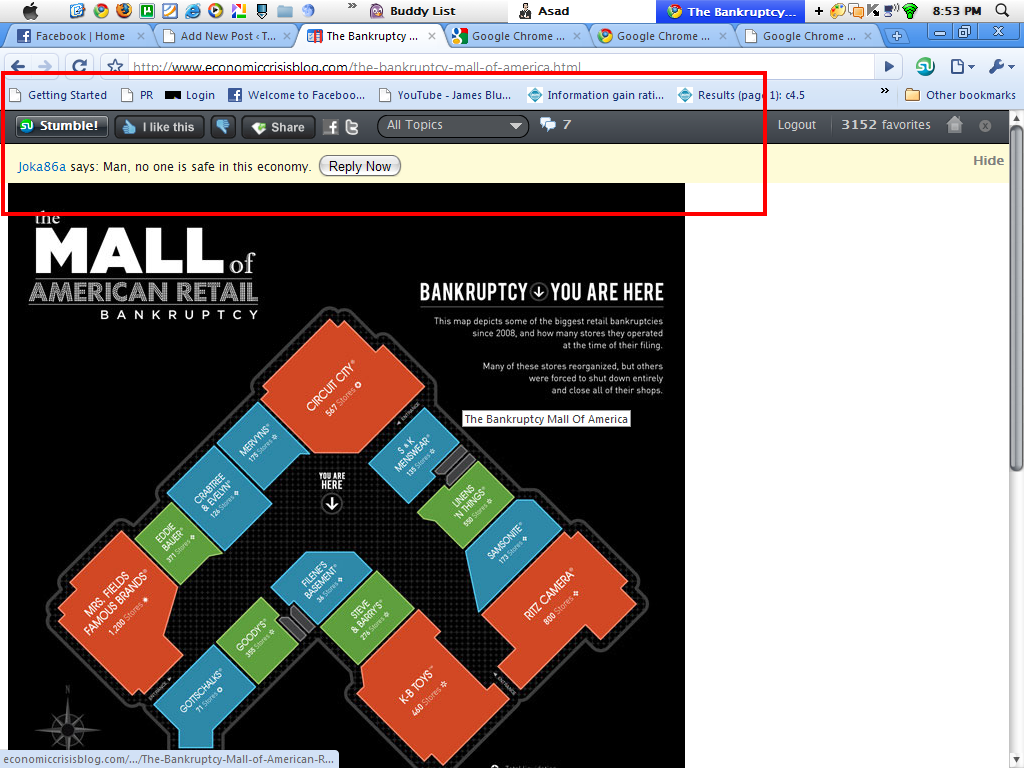Click the vertical page scrollbar
The width and height of the screenshot is (1024, 768).
(x=1017, y=298)
